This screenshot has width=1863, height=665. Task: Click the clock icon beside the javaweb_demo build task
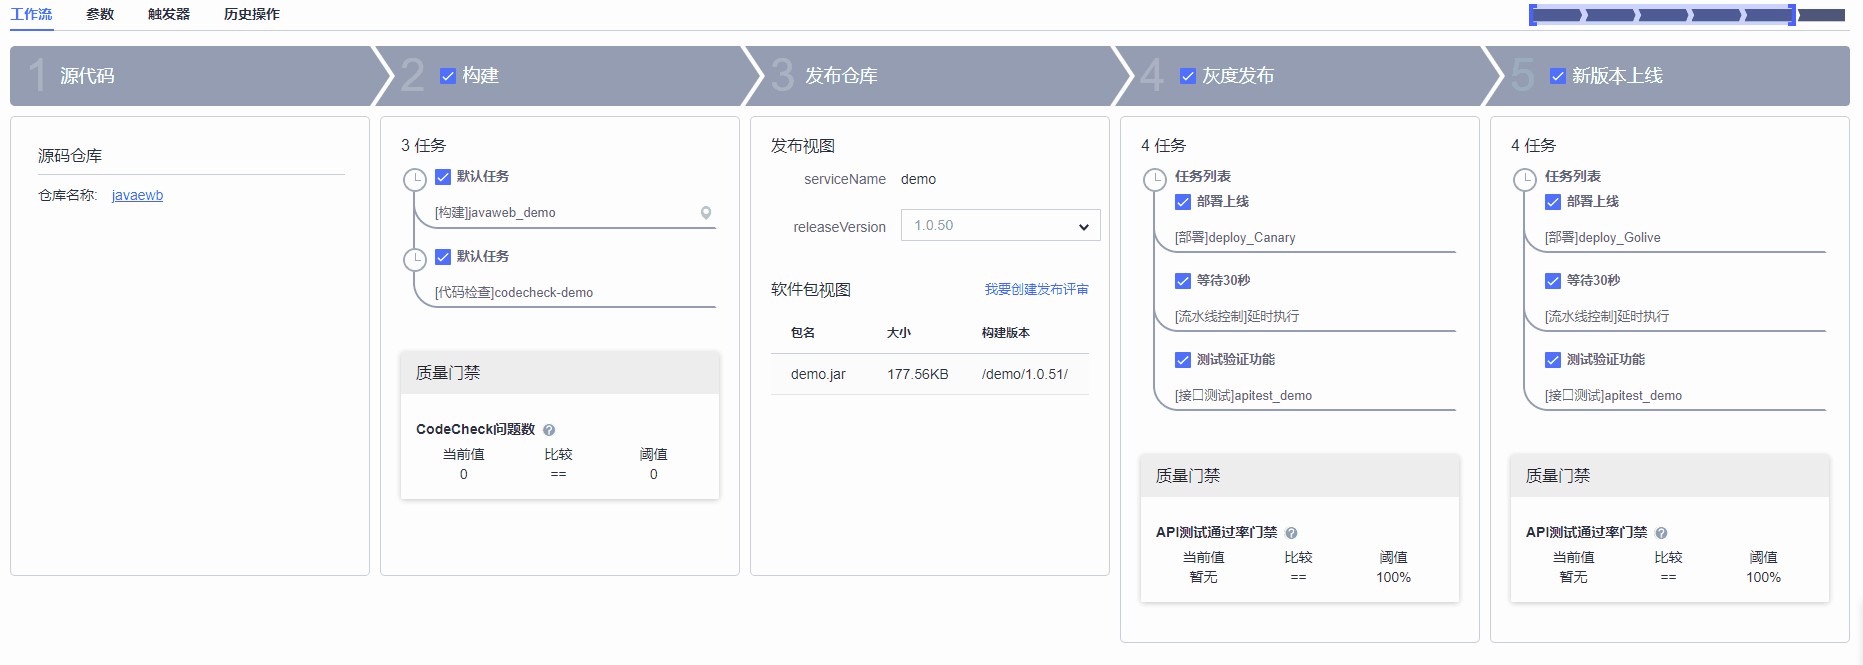414,180
